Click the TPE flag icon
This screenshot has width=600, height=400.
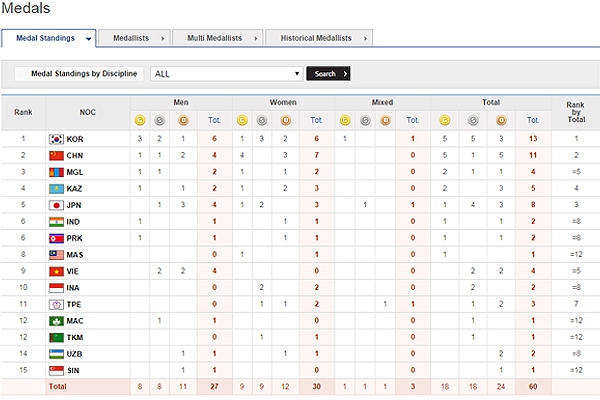point(56,305)
